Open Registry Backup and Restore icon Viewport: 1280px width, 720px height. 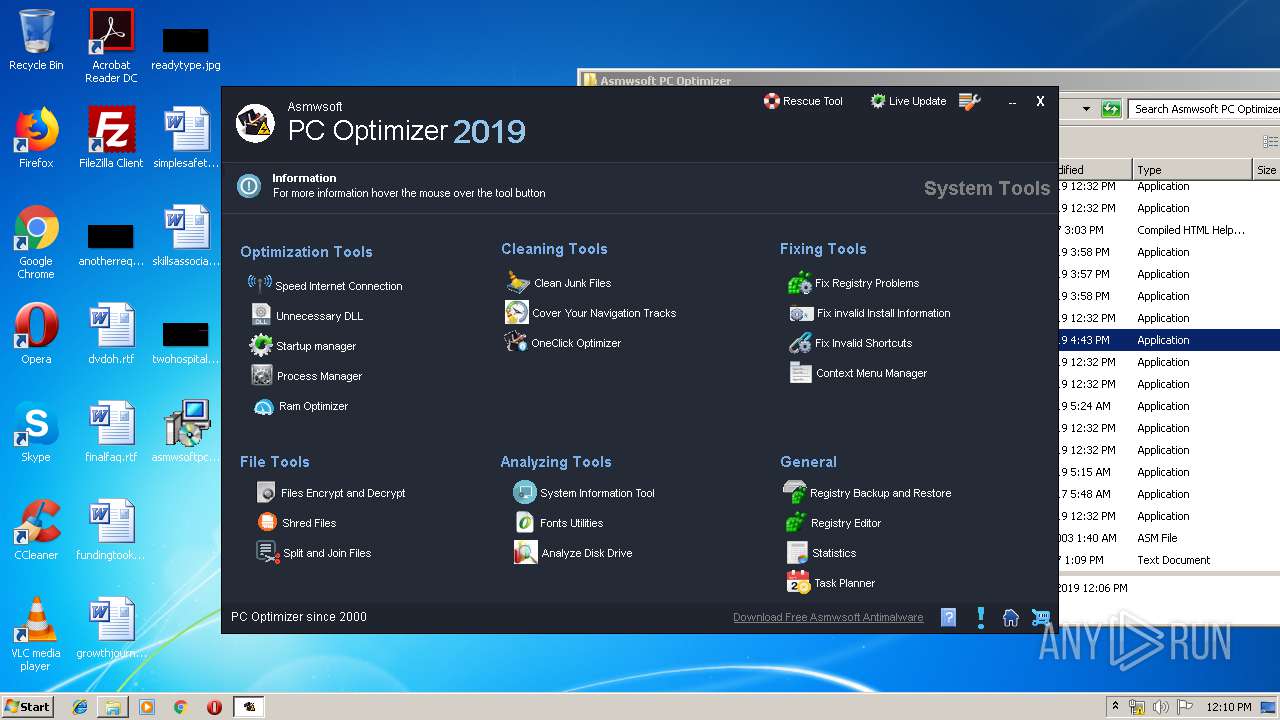[794, 492]
